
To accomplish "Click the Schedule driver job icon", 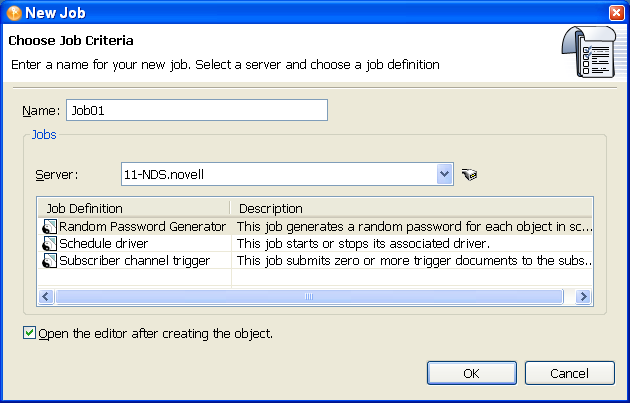I will point(50,244).
